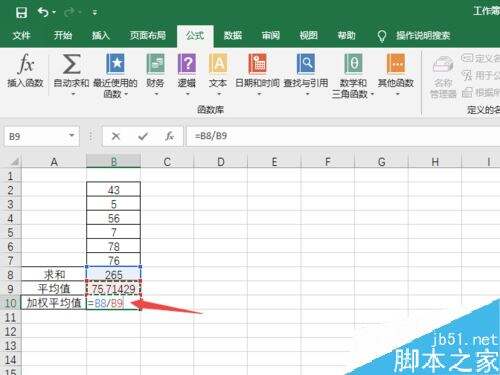Open the Name Box dropdown arrow
This screenshot has width=500, height=375.
pyautogui.click(x=71, y=136)
